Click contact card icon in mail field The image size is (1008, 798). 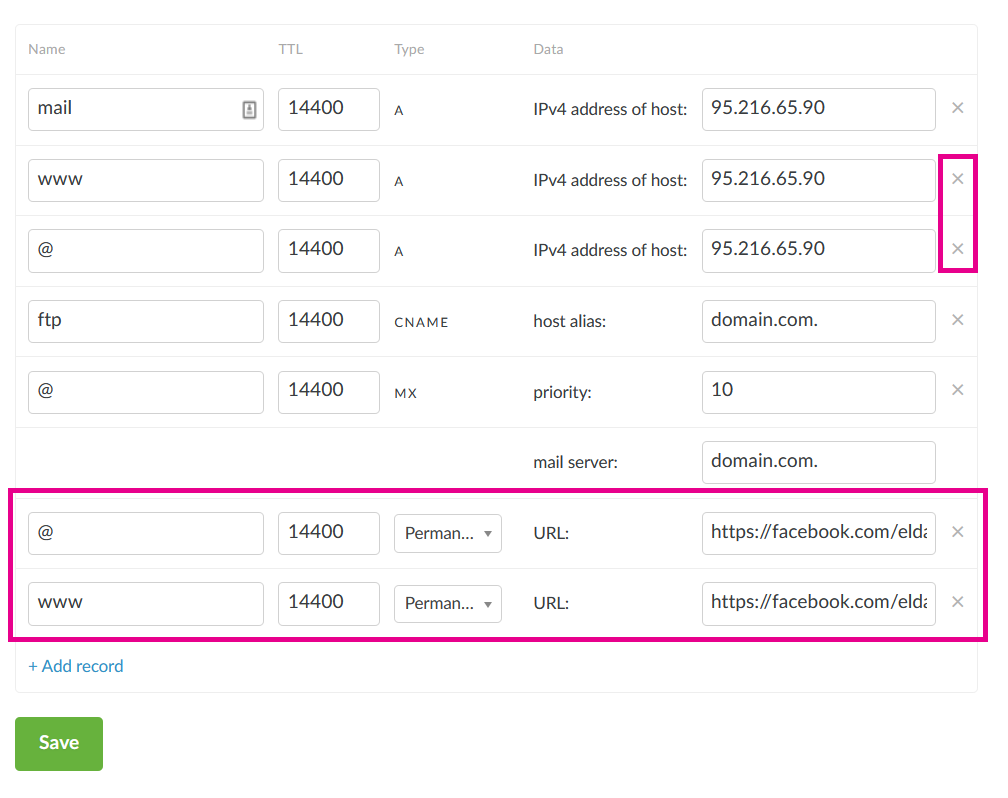coord(249,109)
